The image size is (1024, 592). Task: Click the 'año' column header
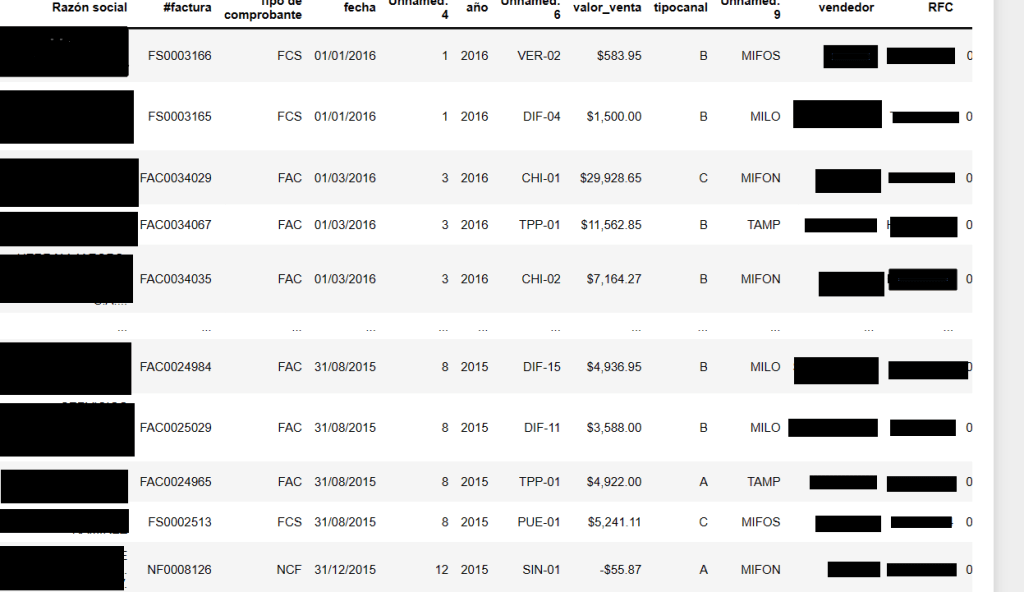tap(477, 8)
